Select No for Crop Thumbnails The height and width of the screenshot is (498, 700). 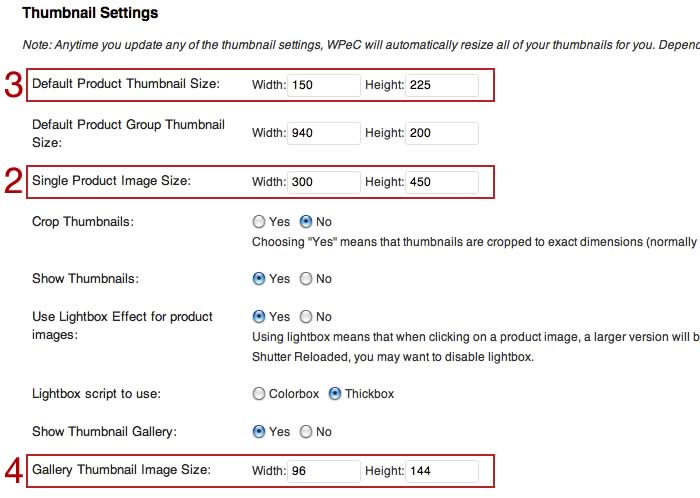point(307,222)
